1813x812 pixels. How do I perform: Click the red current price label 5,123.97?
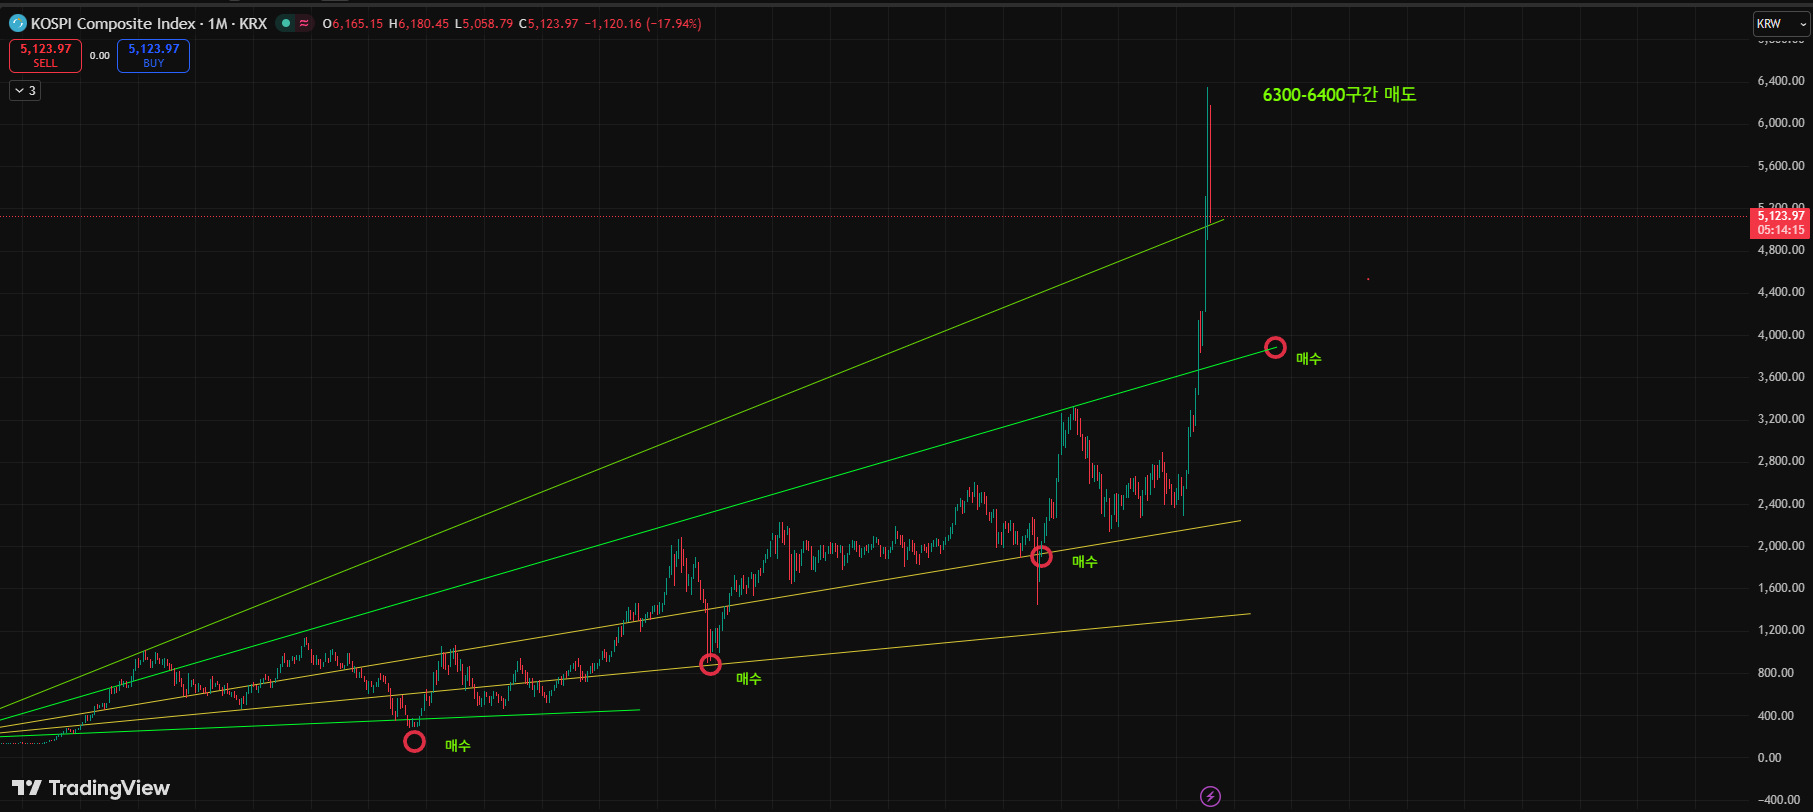(1780, 216)
